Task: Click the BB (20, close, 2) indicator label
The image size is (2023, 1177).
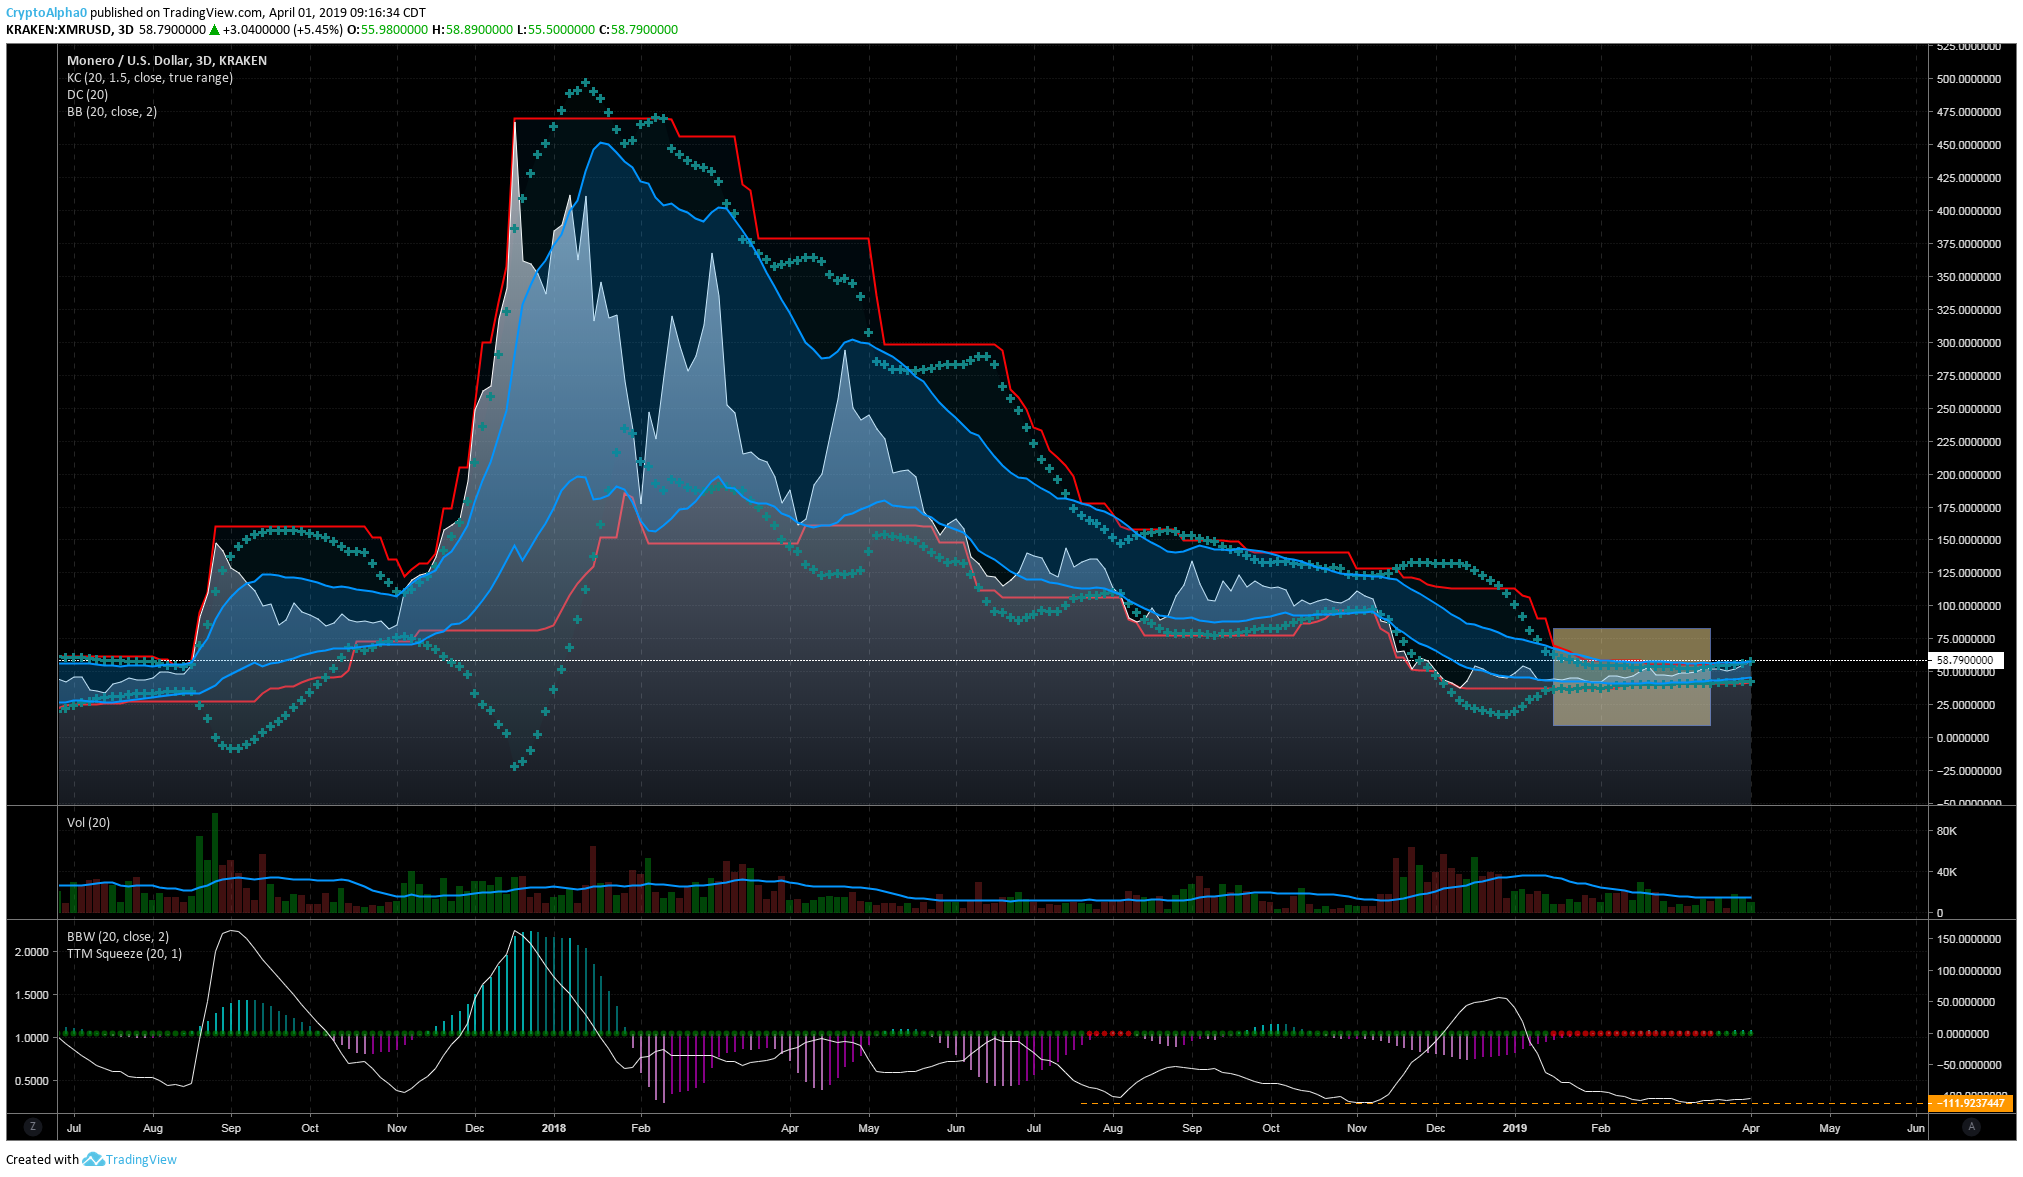Action: 112,112
